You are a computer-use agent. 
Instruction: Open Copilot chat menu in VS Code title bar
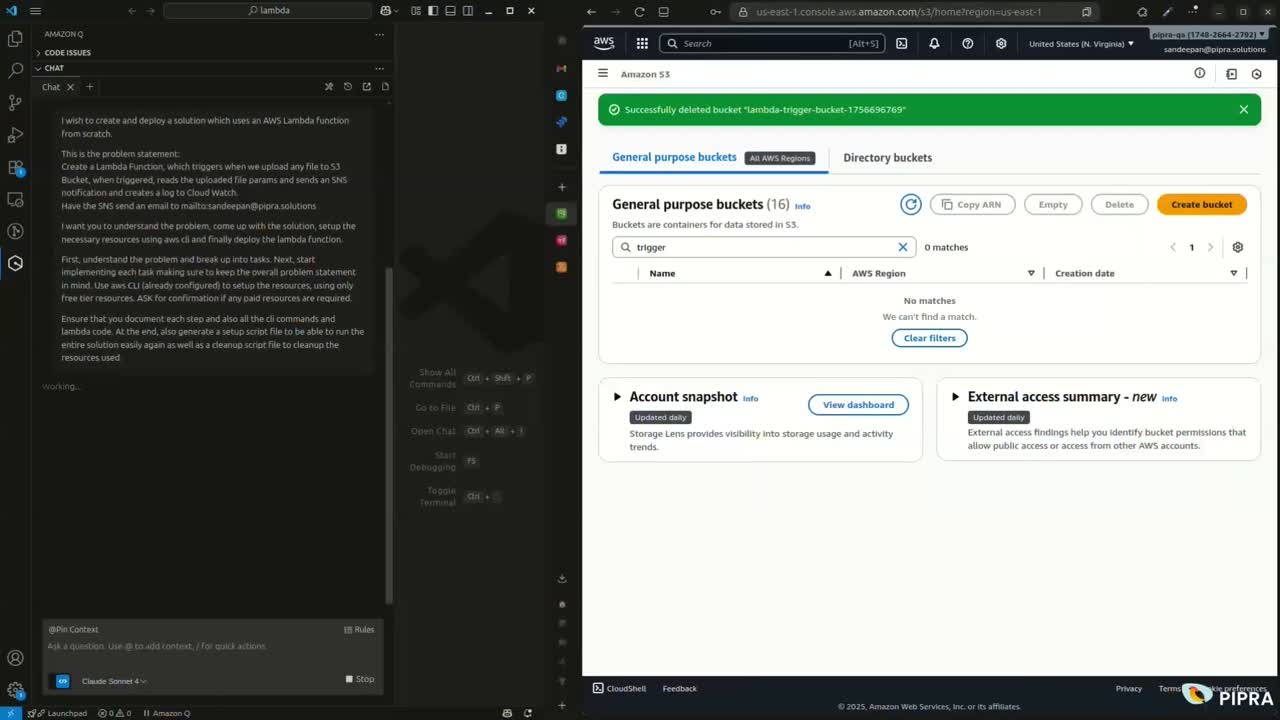389,11
